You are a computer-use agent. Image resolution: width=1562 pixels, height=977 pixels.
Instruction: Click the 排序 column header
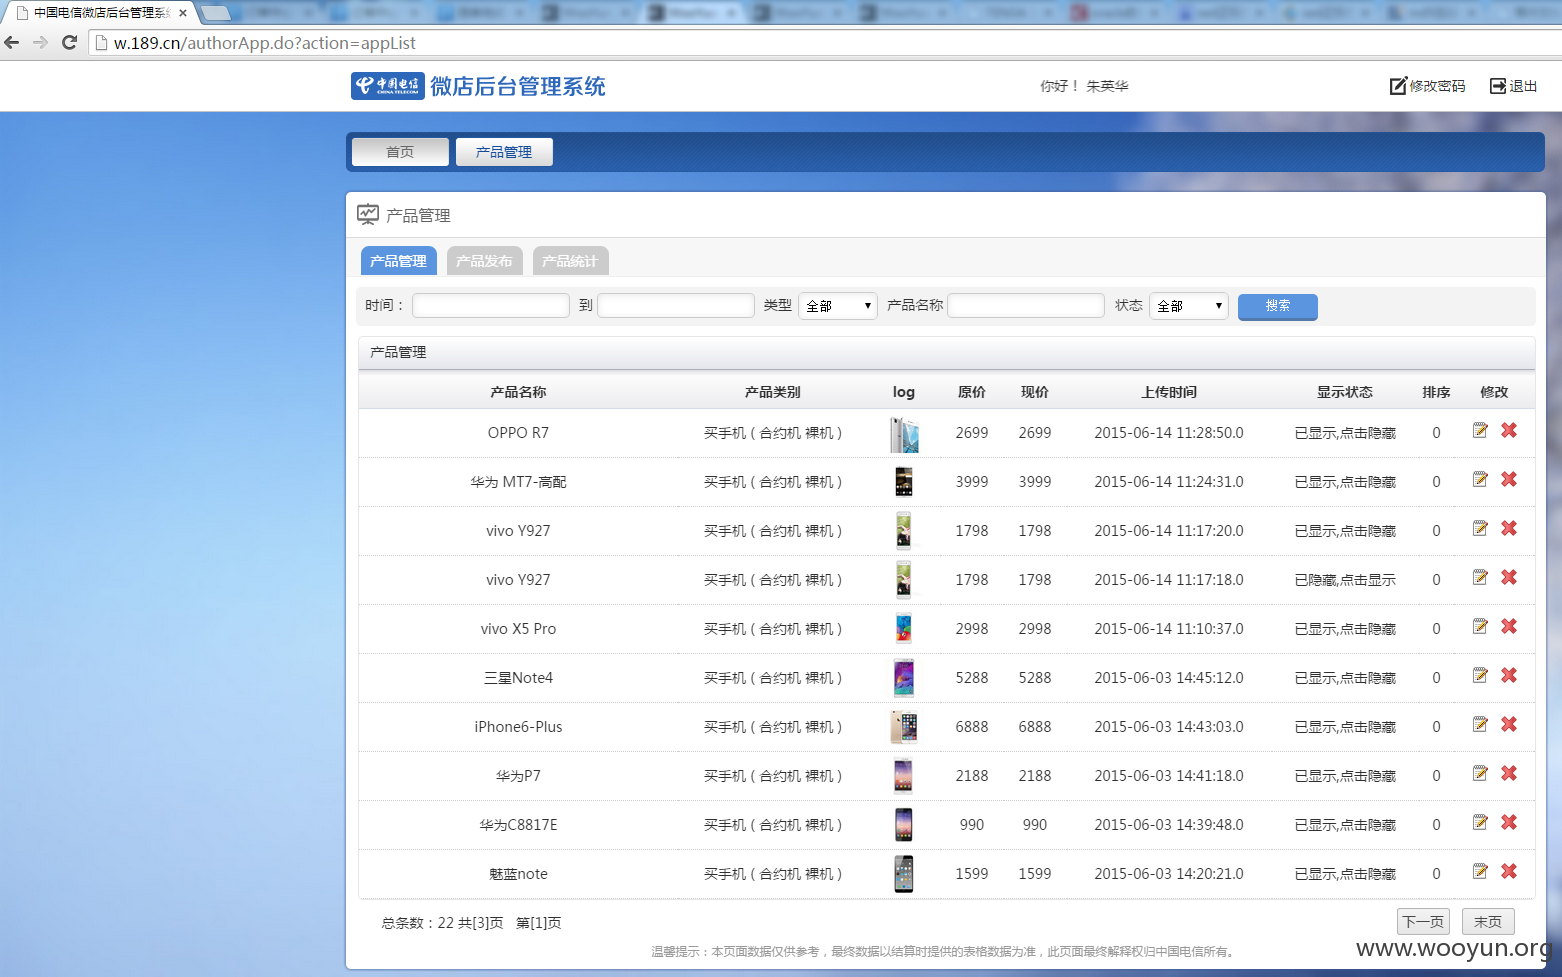(x=1436, y=392)
